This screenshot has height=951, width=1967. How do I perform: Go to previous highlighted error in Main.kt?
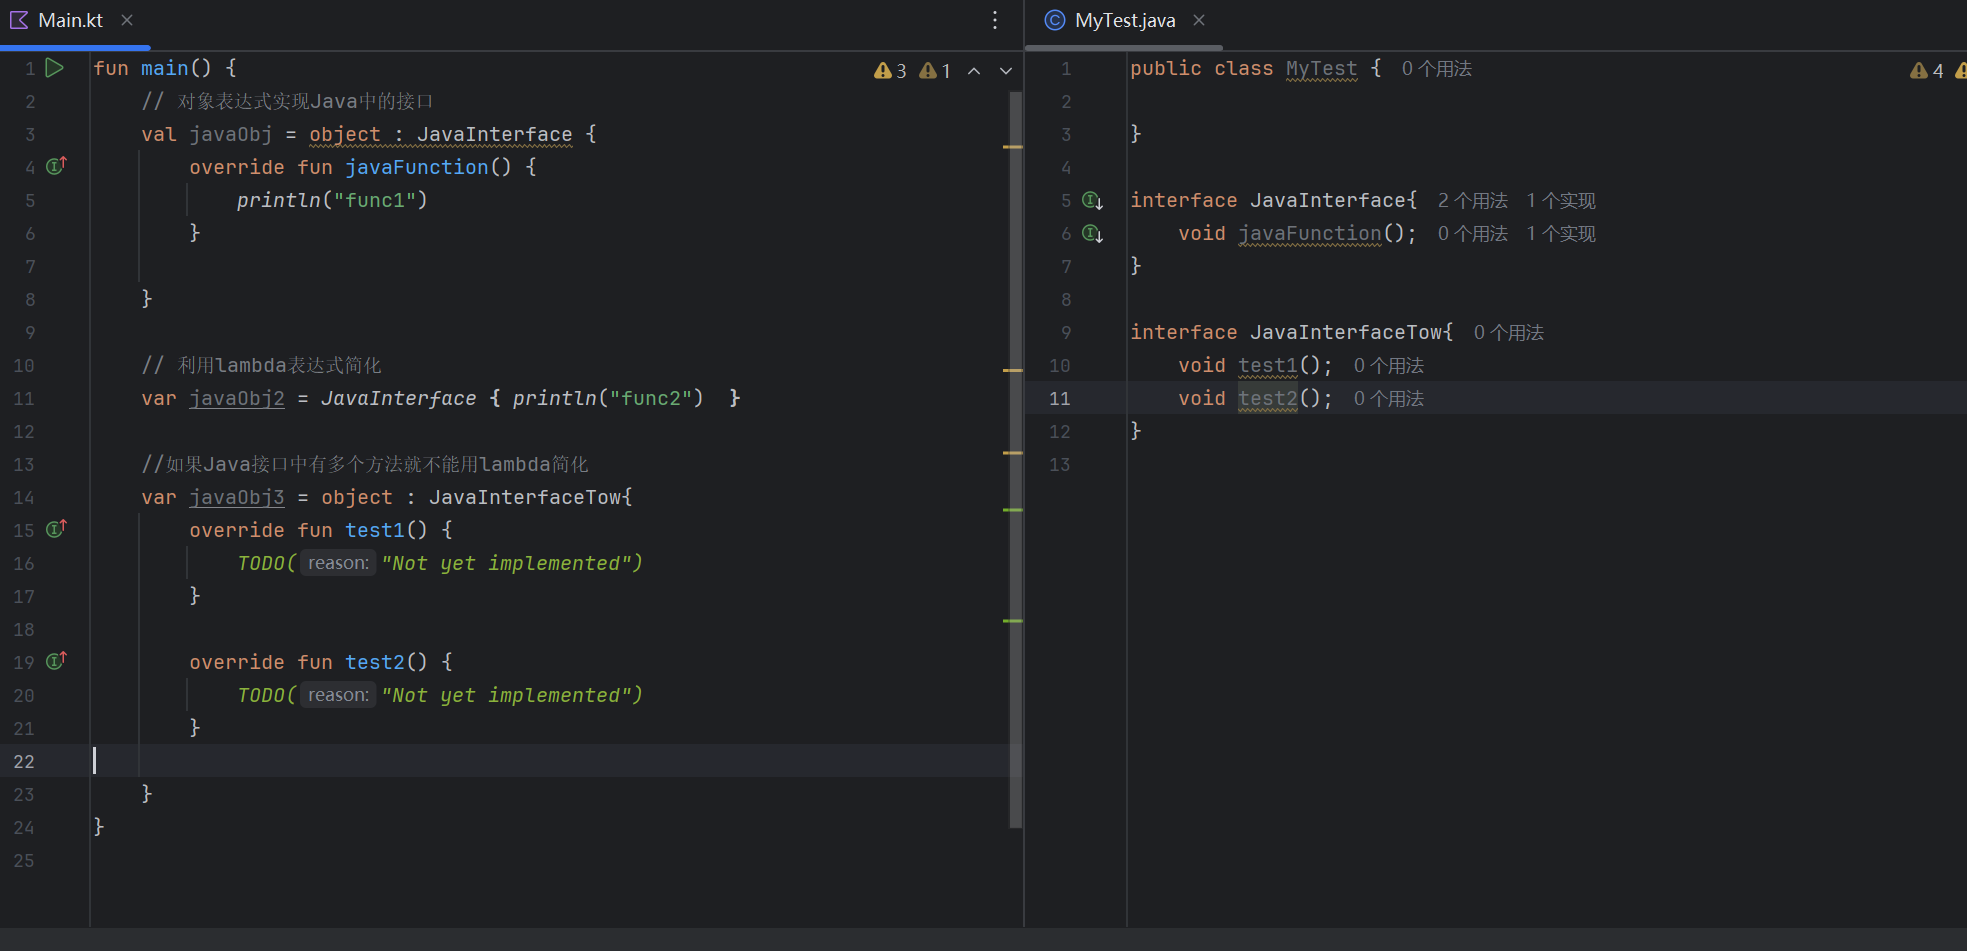(974, 70)
